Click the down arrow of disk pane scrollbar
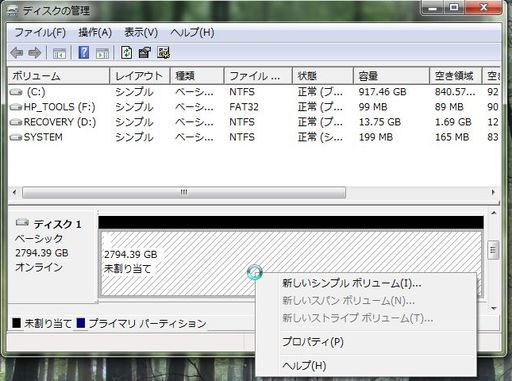 click(494, 308)
